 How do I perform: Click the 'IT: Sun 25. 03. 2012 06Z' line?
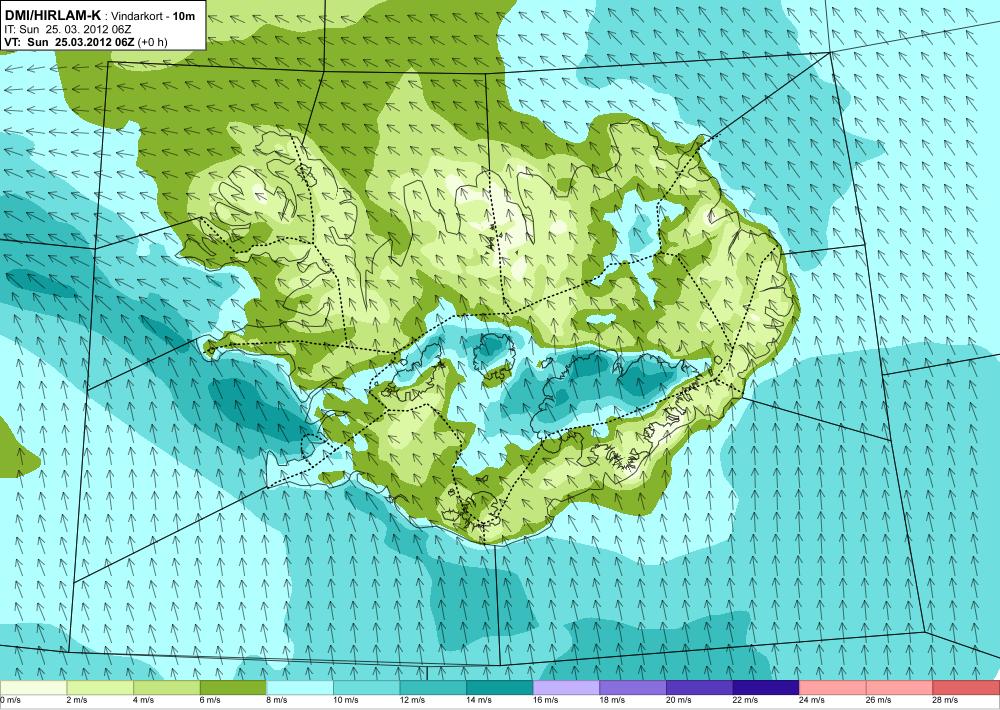(68, 29)
